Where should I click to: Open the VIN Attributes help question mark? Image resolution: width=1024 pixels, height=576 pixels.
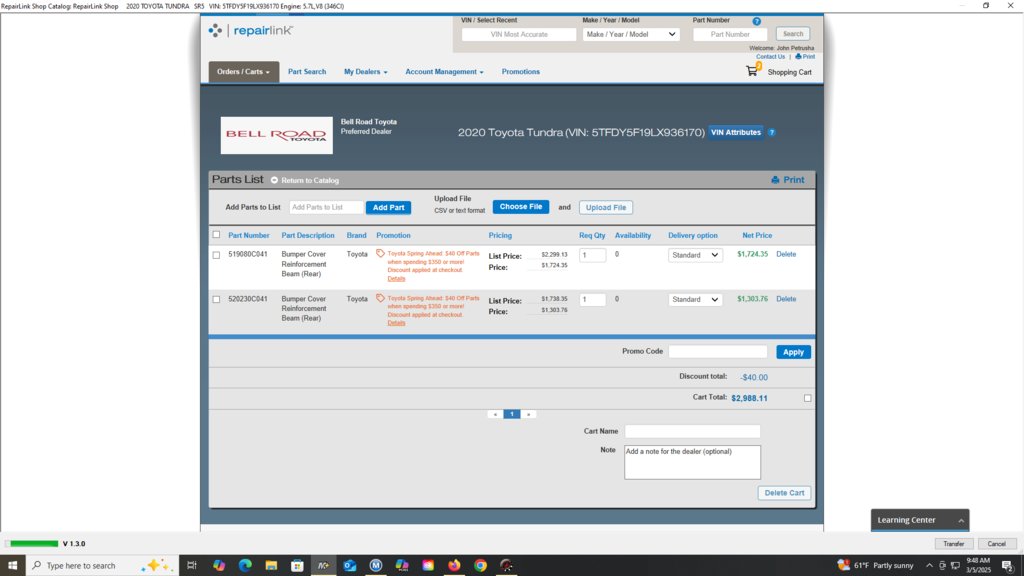[771, 133]
